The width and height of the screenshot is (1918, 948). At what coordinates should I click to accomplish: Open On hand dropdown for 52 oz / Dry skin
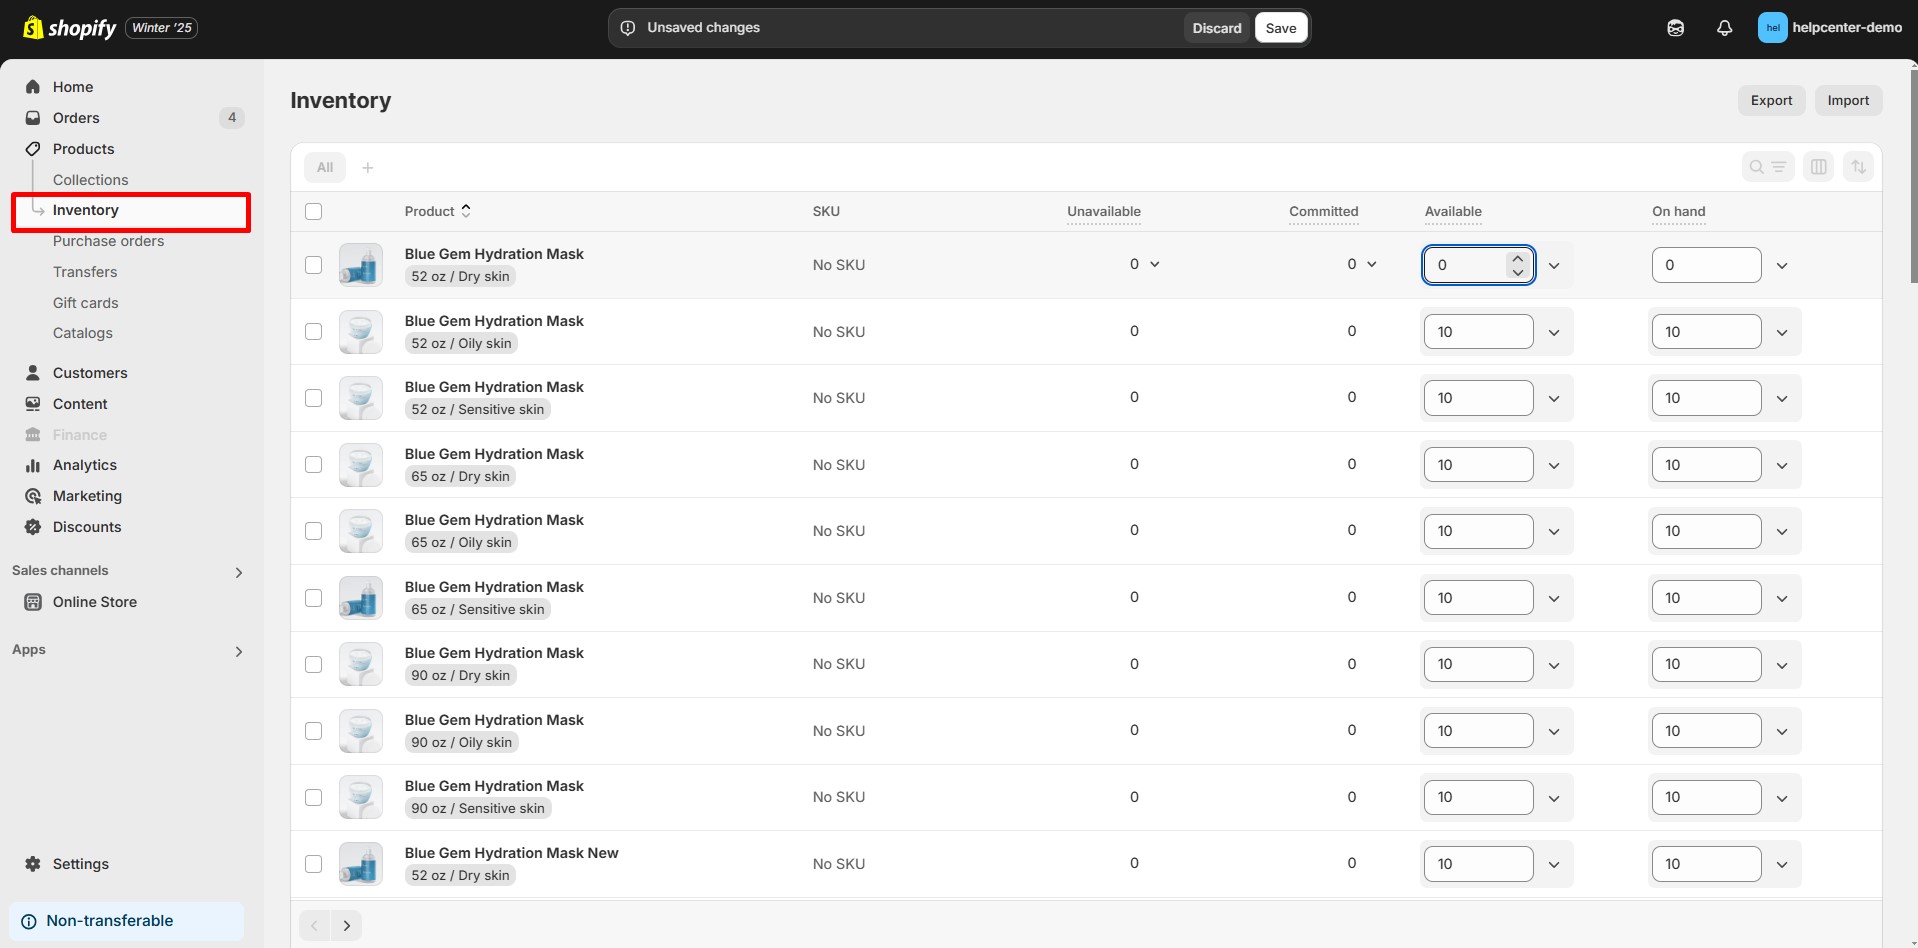1781,265
